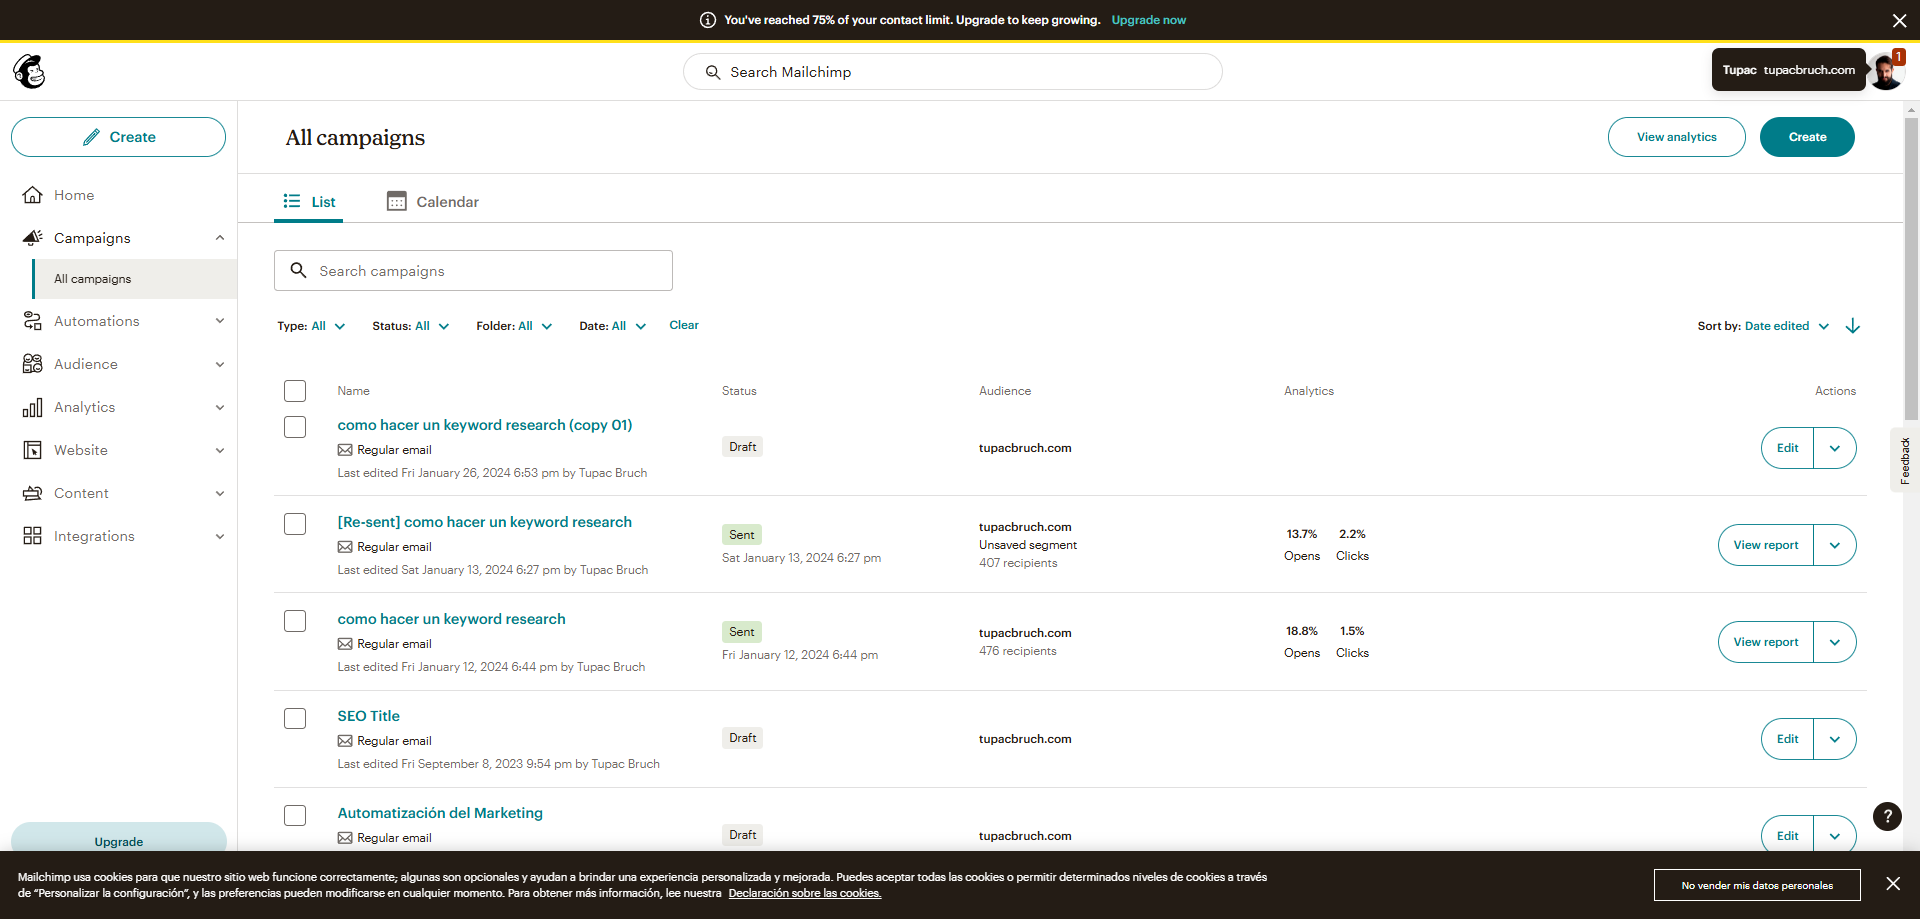This screenshot has width=1920, height=919.
Task: Click the Website sidebar icon
Action: click(x=32, y=449)
